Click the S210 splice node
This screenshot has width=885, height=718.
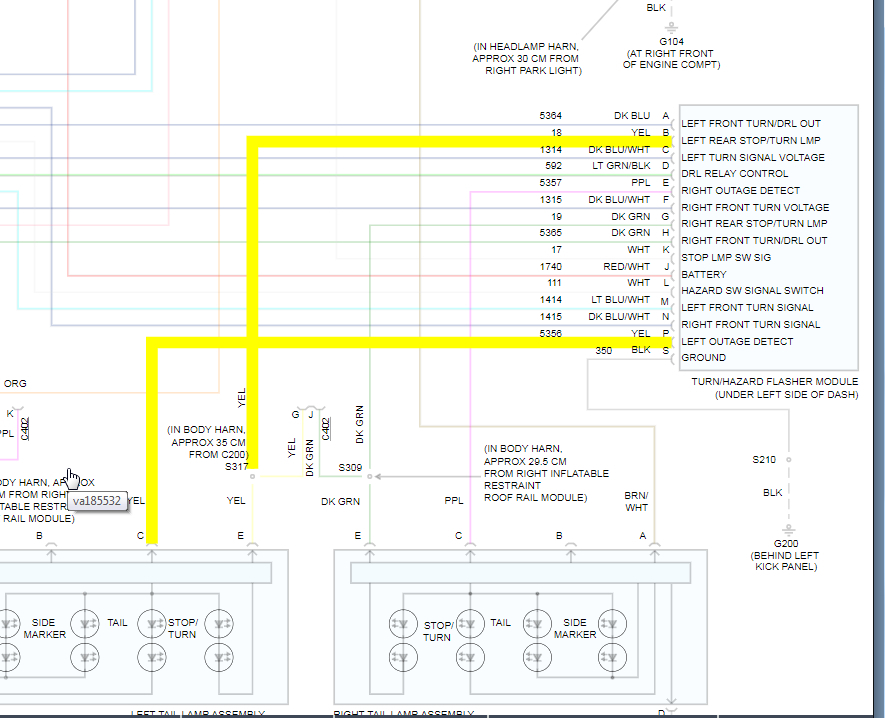pyautogui.click(x=788, y=459)
